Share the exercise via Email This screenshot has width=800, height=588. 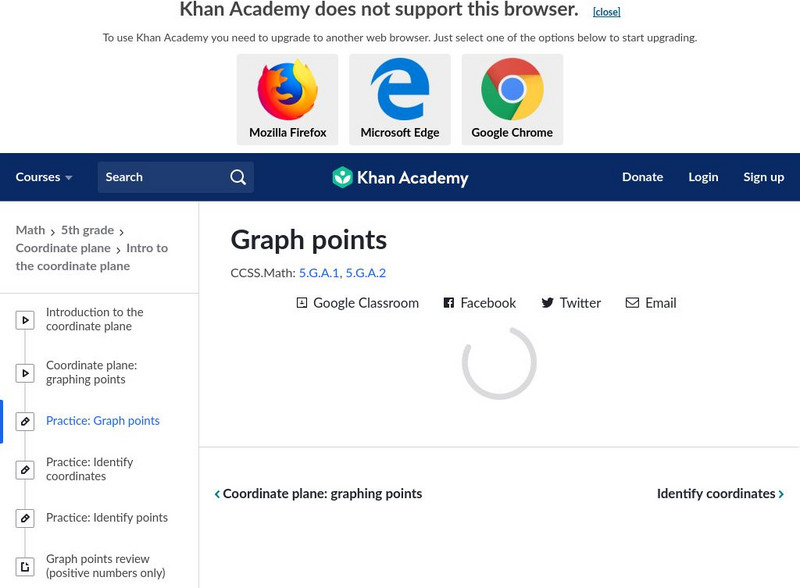pyautogui.click(x=651, y=303)
